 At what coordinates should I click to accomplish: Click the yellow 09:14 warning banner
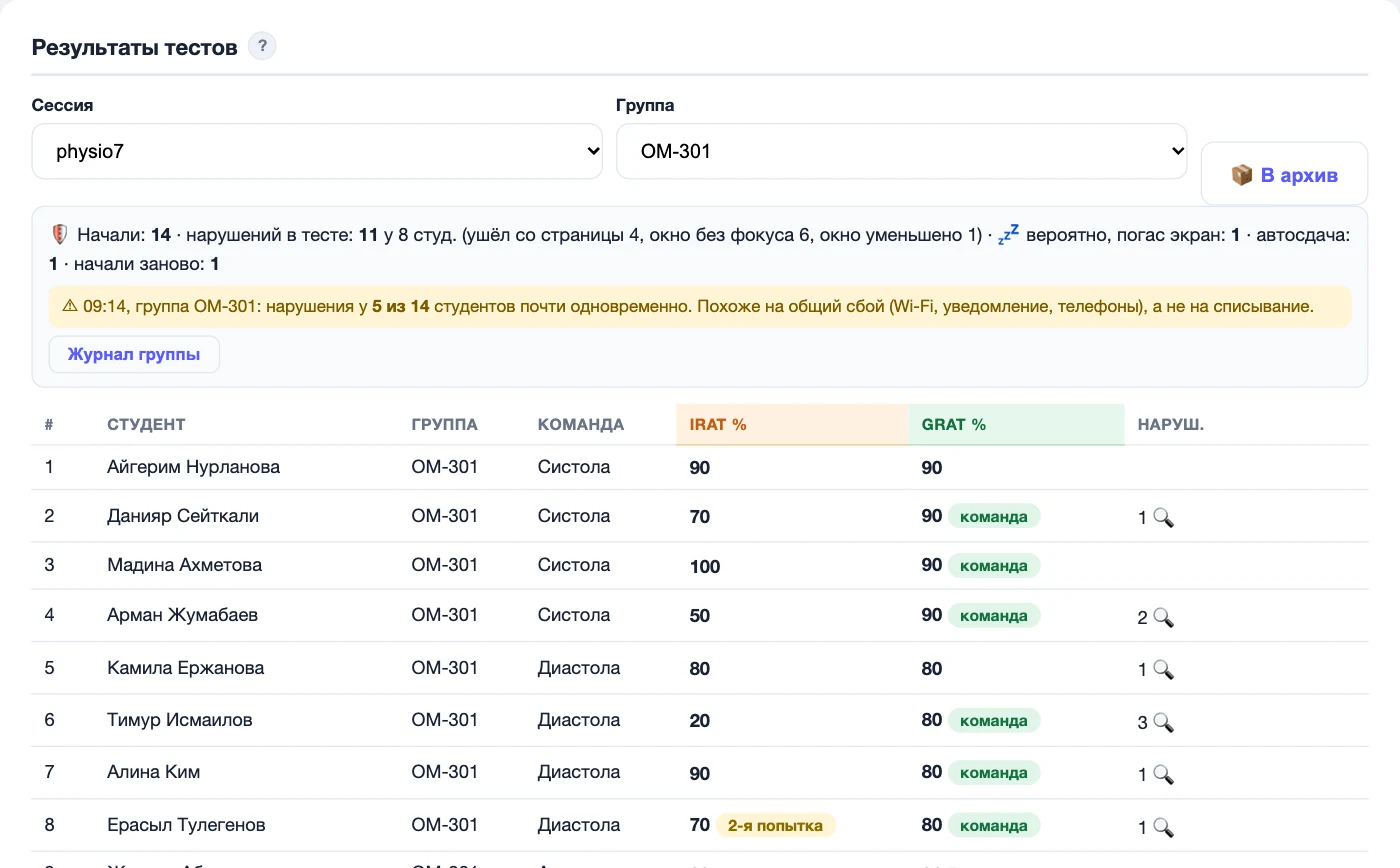[x=700, y=306]
